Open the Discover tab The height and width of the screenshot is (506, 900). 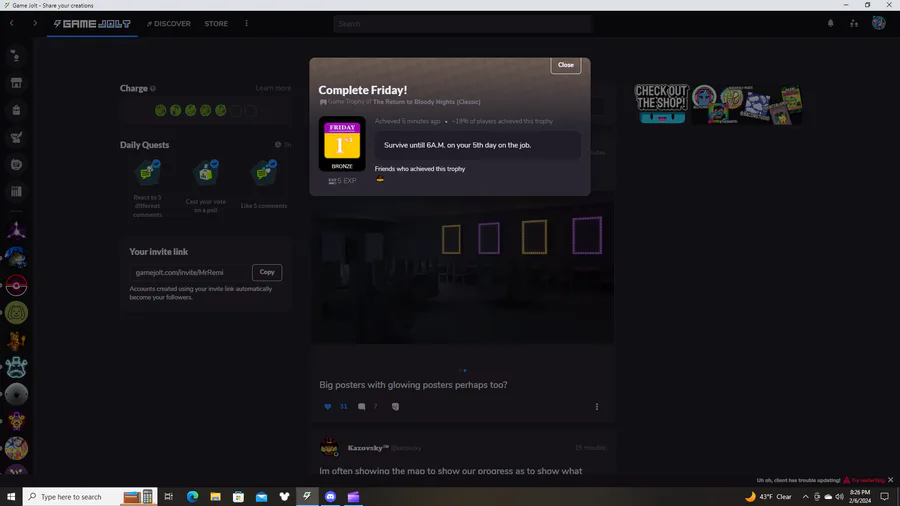pos(169,24)
